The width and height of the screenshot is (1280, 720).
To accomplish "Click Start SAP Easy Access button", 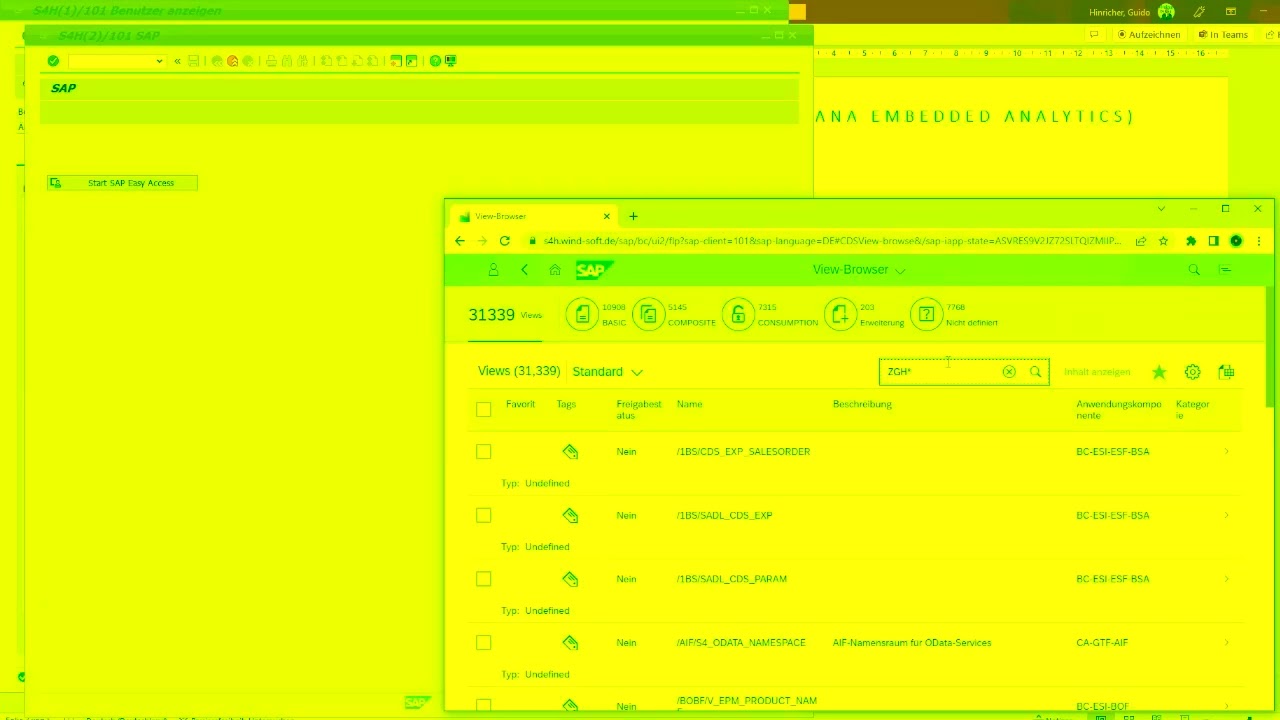I will [122, 183].
